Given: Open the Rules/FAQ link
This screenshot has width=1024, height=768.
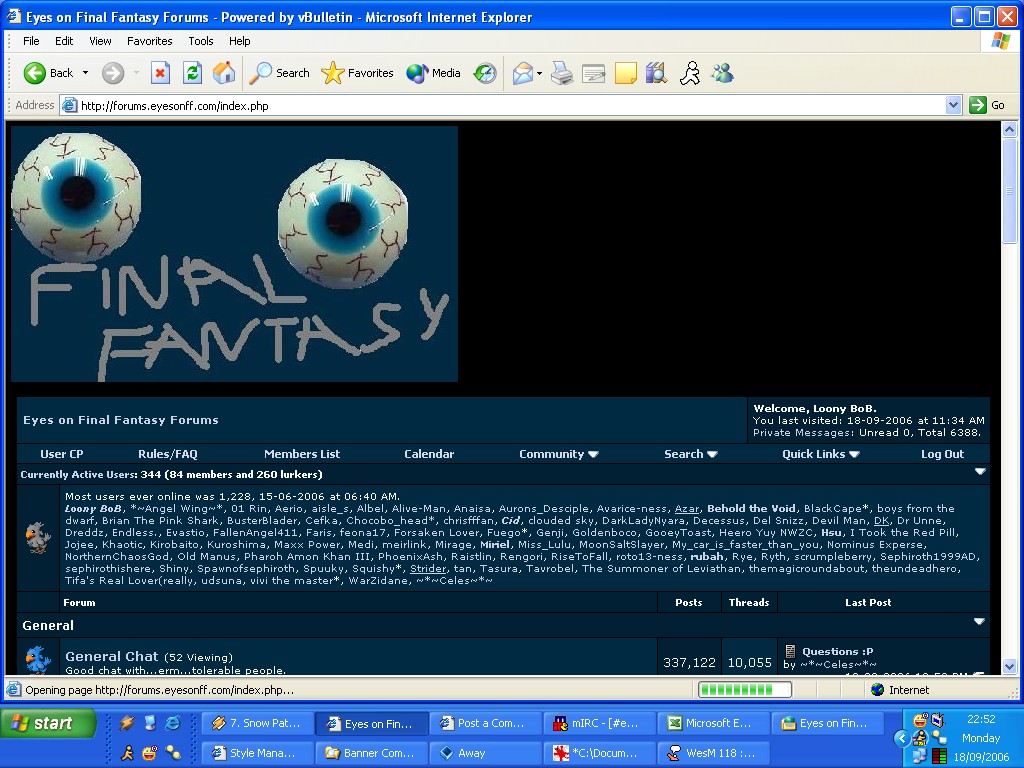Looking at the screenshot, I should click(168, 454).
